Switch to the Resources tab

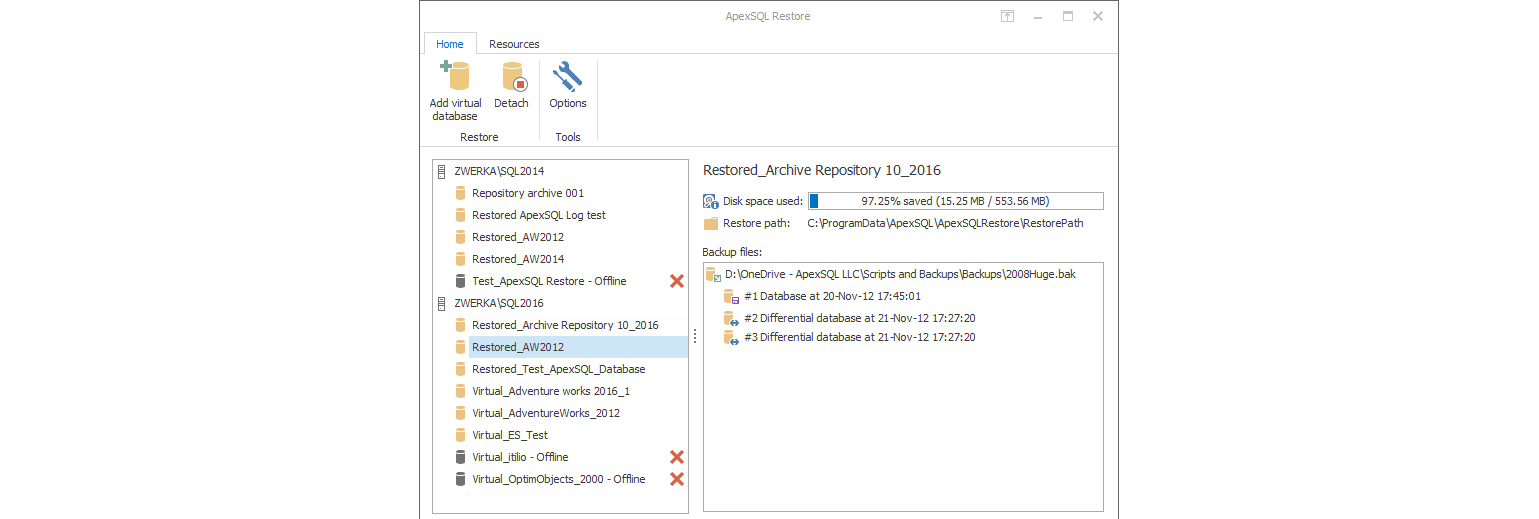point(514,44)
